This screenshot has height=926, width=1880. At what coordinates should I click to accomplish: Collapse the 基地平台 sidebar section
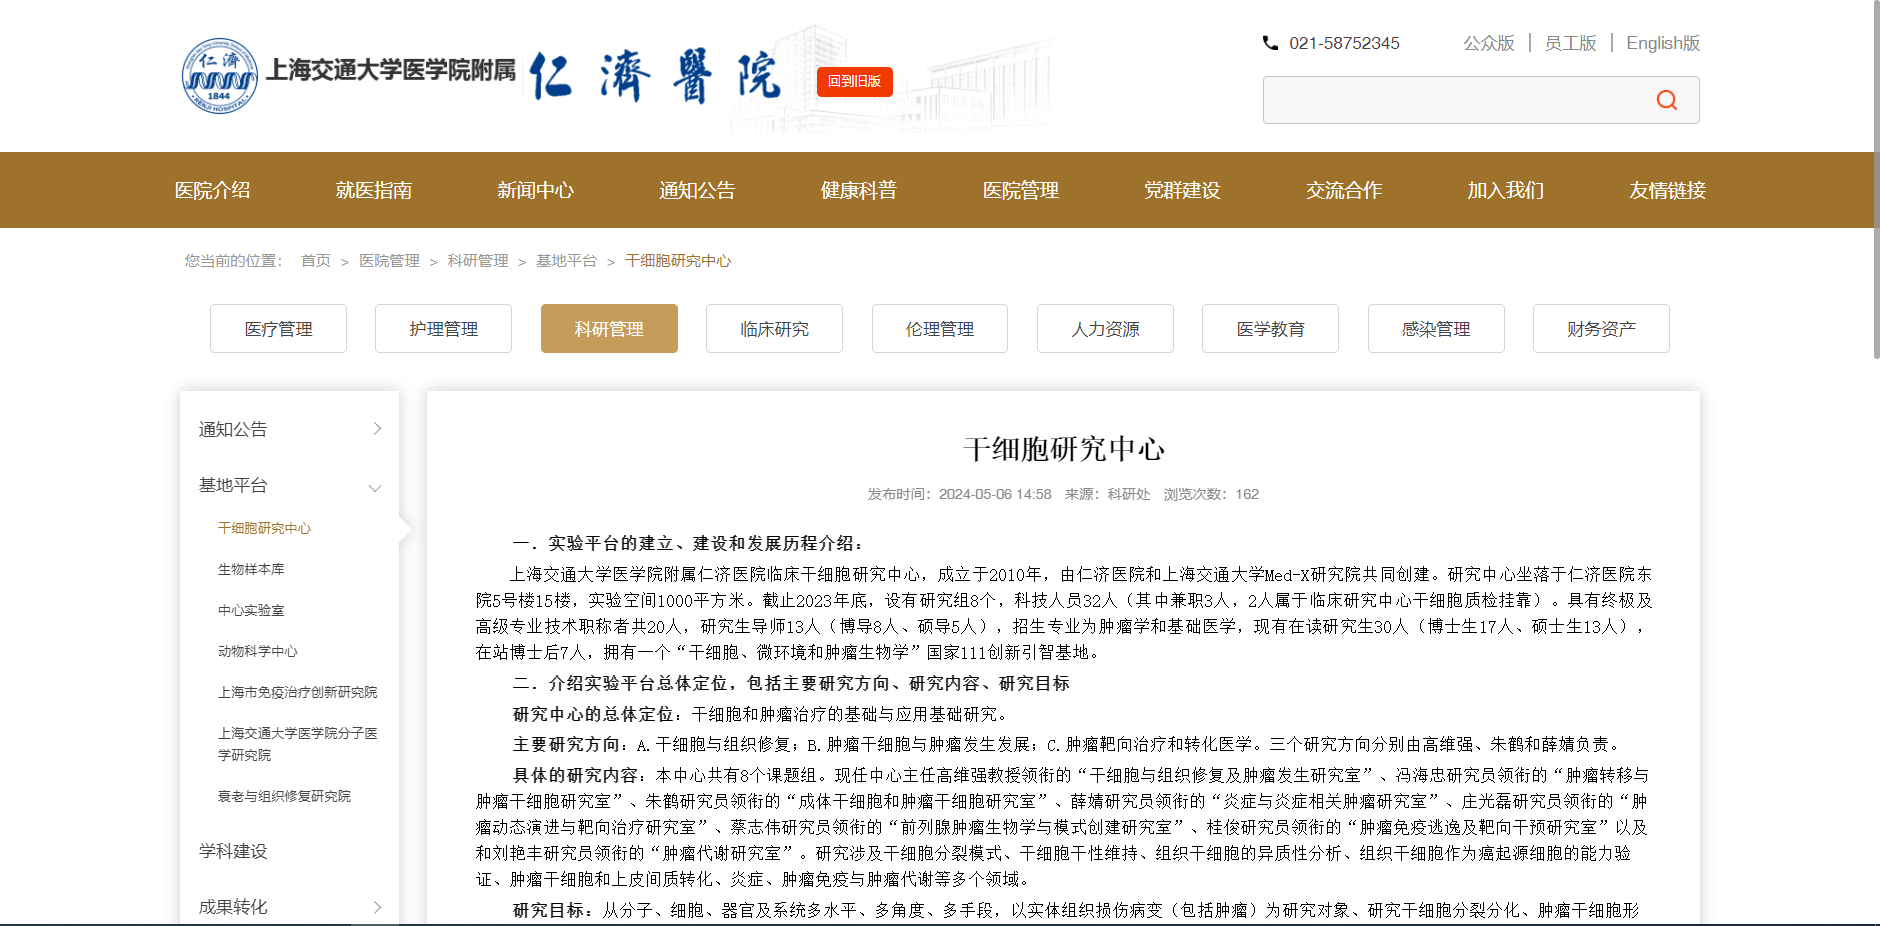375,487
